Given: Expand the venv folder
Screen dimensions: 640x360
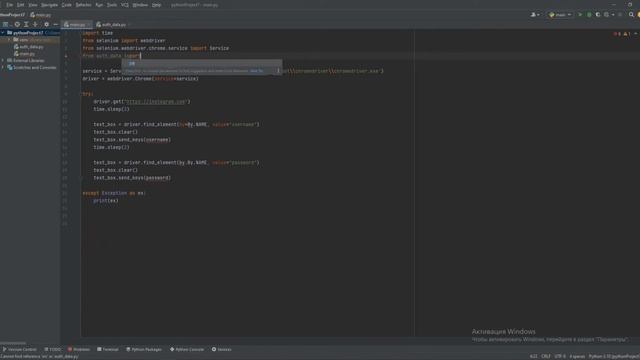Looking at the screenshot, I should tap(9, 40).
